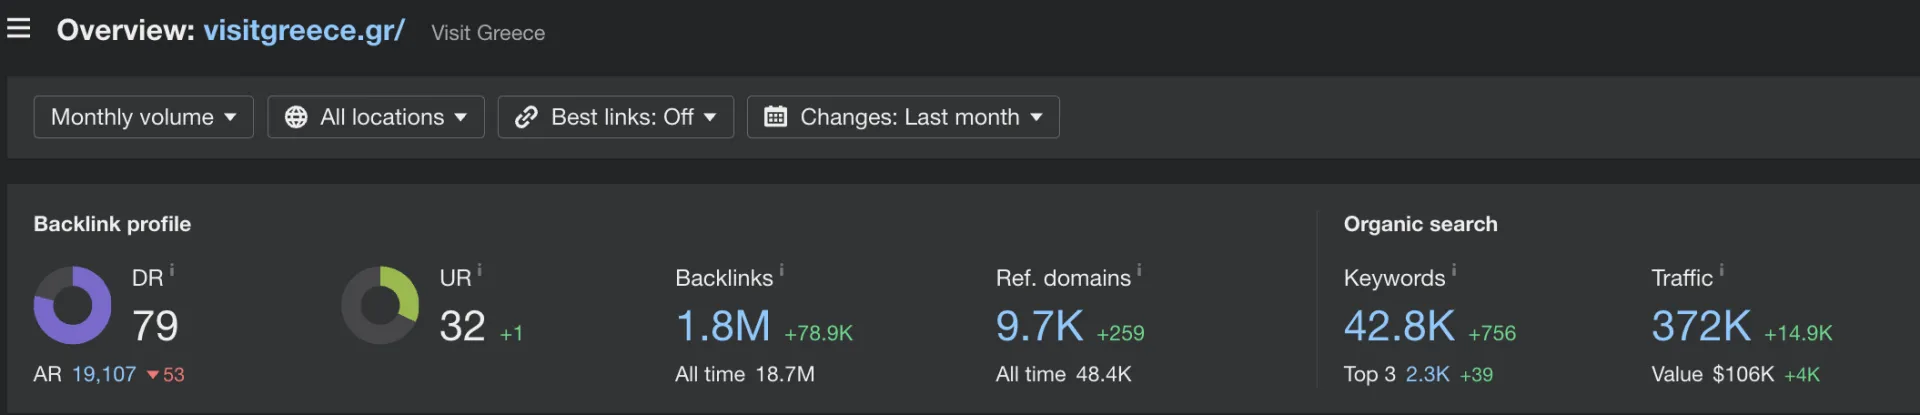
Task: Open the visitgreece.gr/ link
Action: coord(304,30)
